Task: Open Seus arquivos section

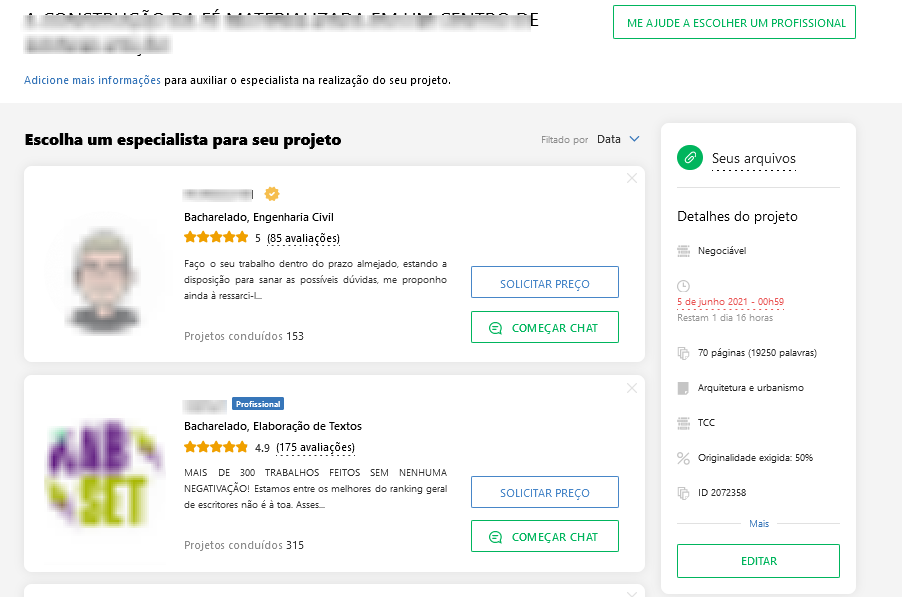Action: (754, 158)
